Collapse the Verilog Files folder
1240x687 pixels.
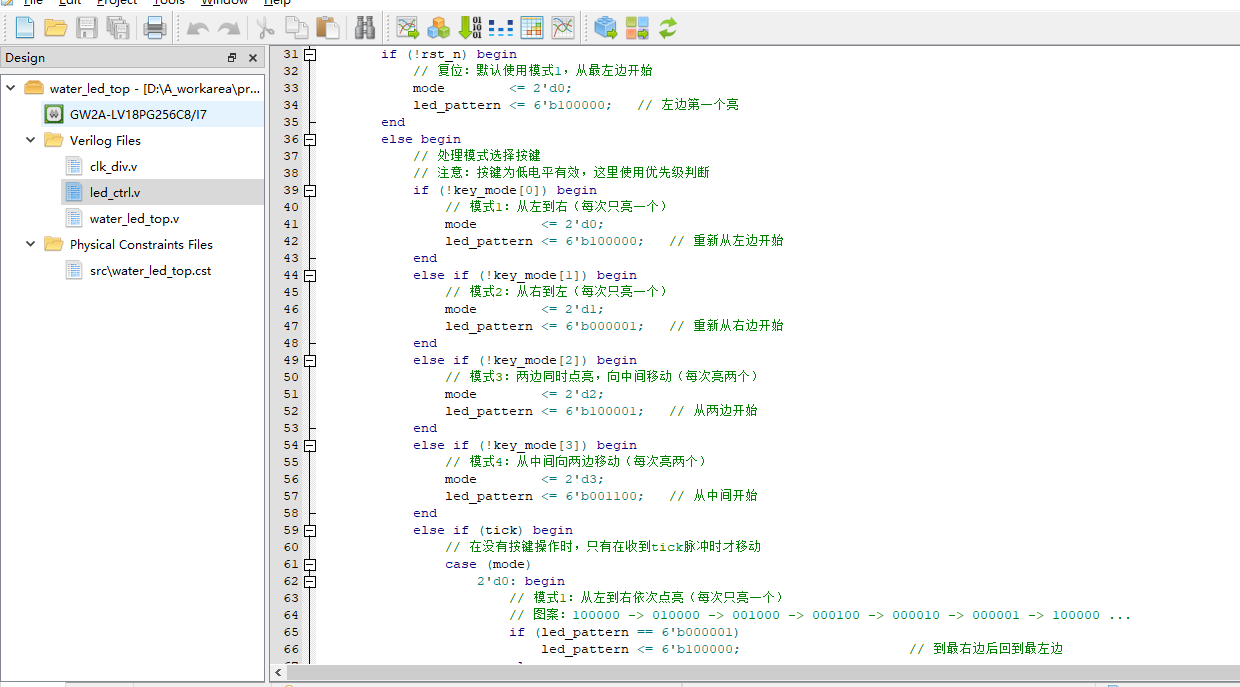pyautogui.click(x=31, y=140)
